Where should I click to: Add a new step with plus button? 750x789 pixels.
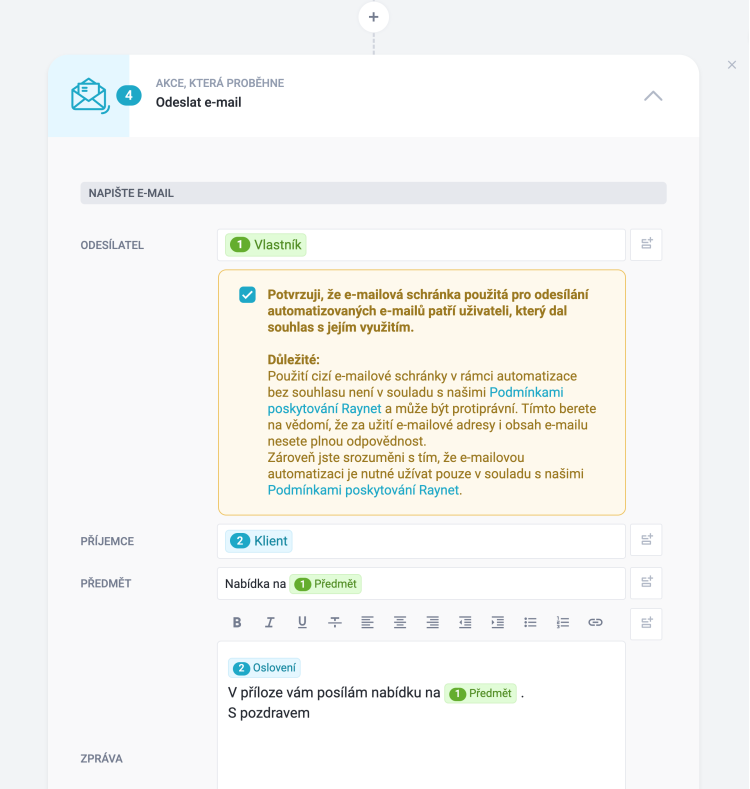tap(374, 17)
